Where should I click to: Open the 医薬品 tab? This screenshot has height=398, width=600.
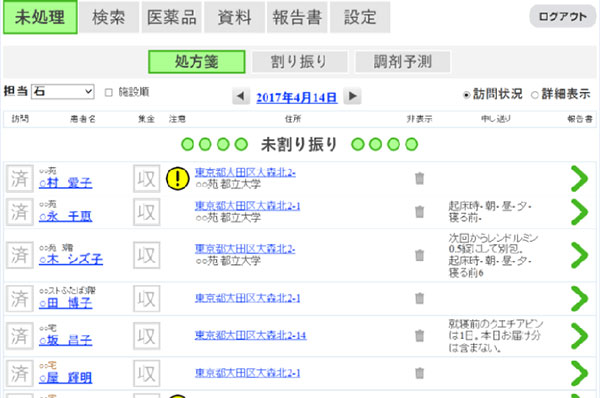point(171,17)
